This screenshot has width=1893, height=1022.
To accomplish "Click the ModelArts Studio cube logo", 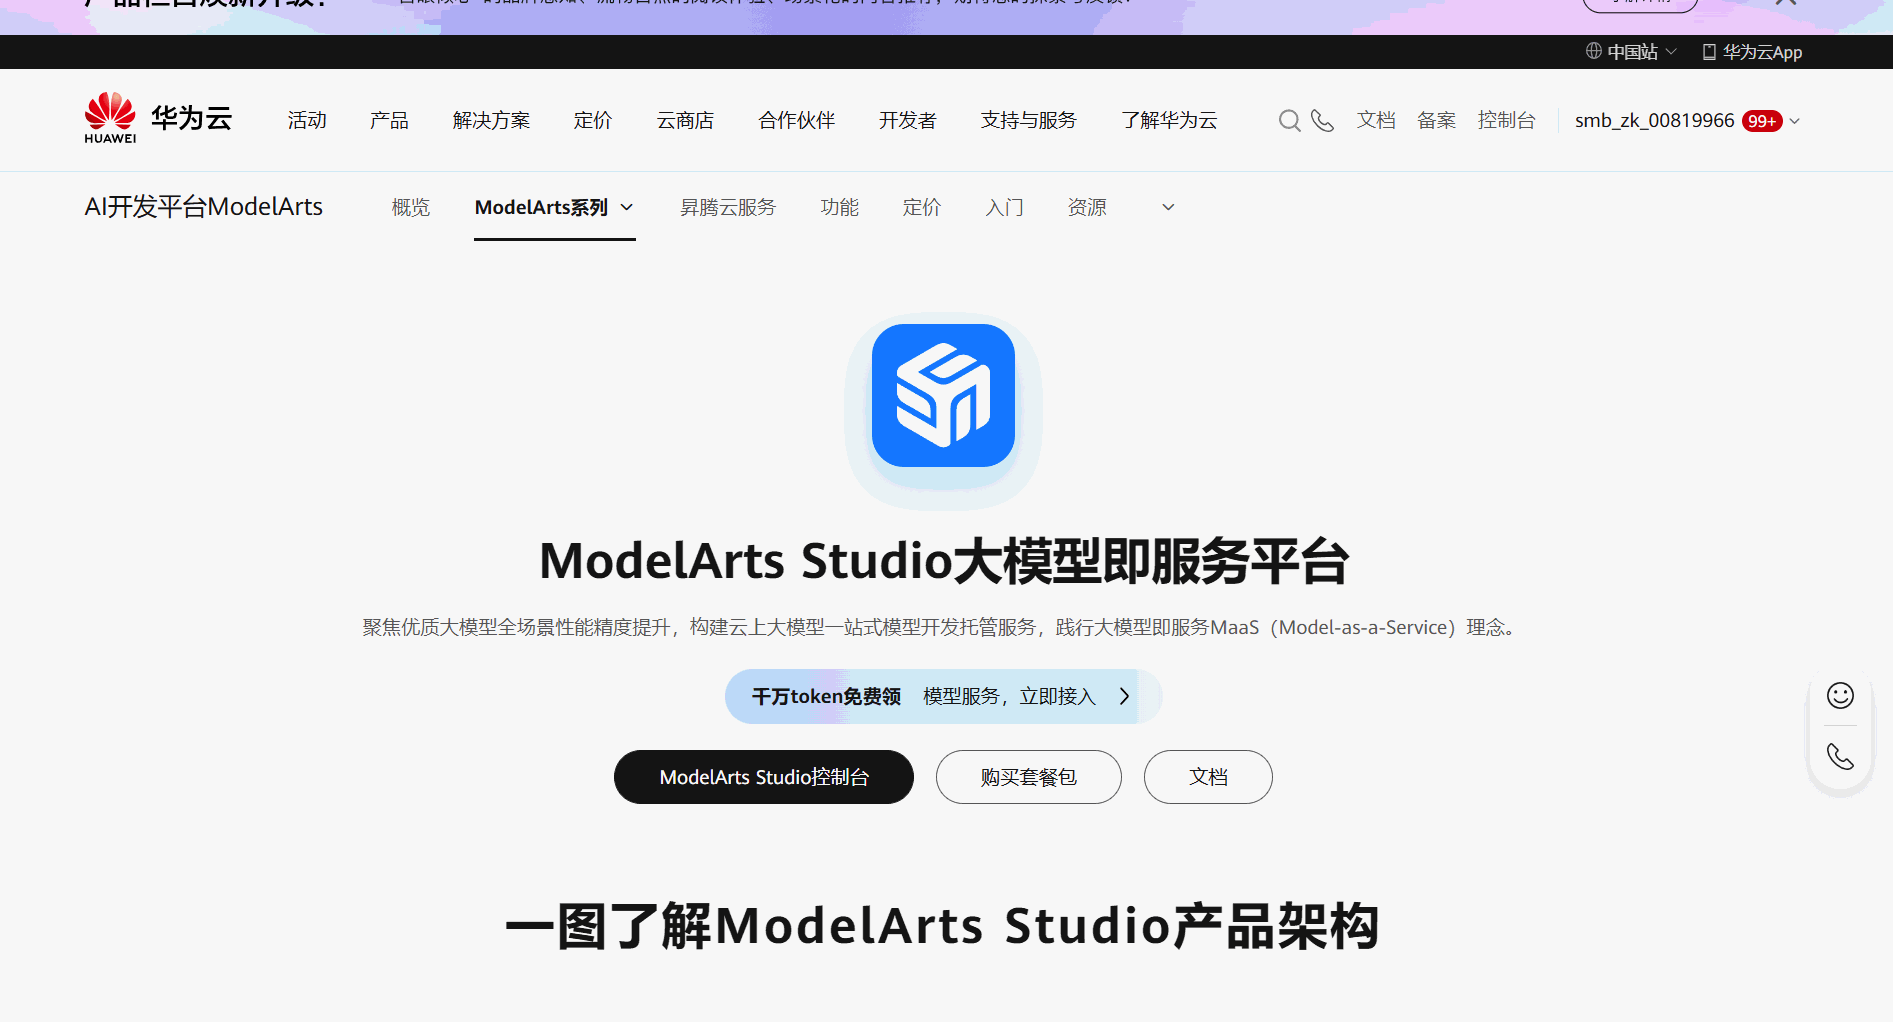I will coord(943,395).
